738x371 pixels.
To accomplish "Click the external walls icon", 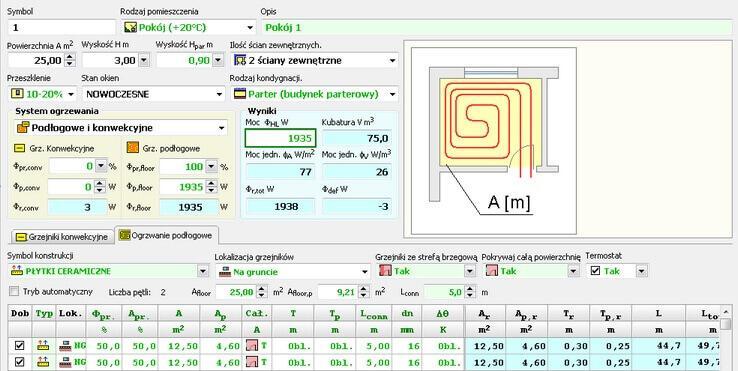I will pos(240,60).
